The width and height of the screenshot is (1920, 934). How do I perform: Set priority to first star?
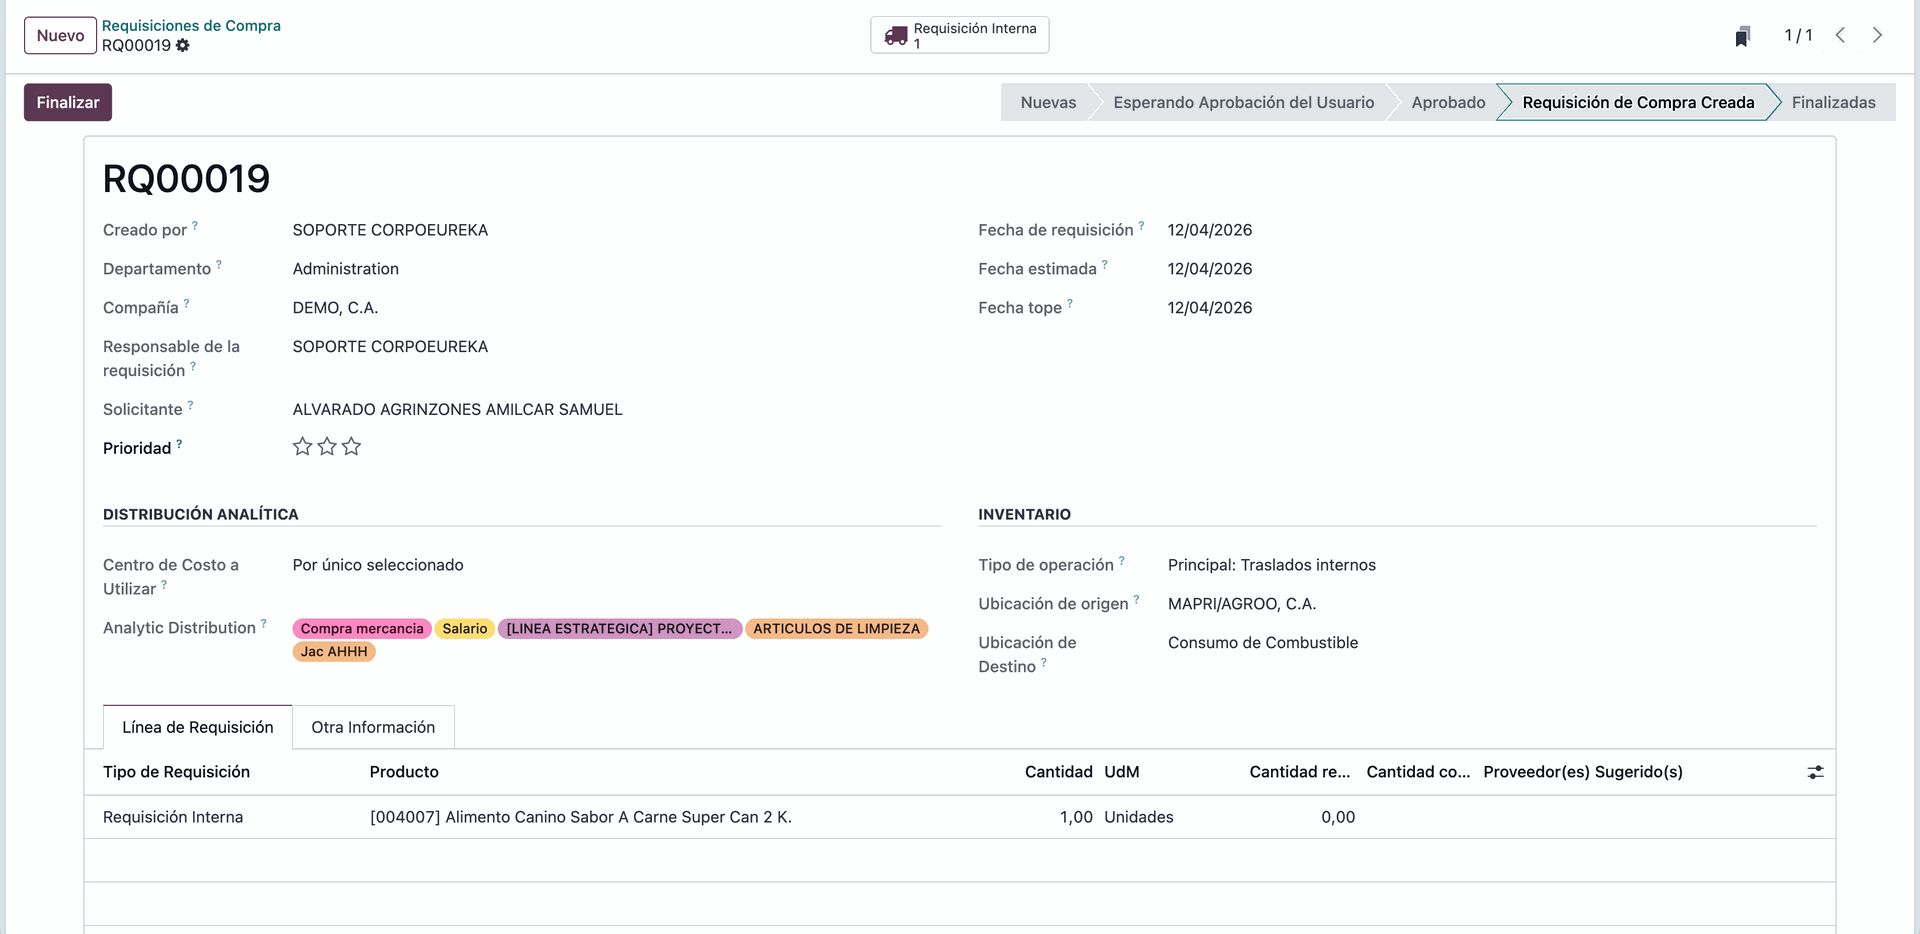point(302,447)
